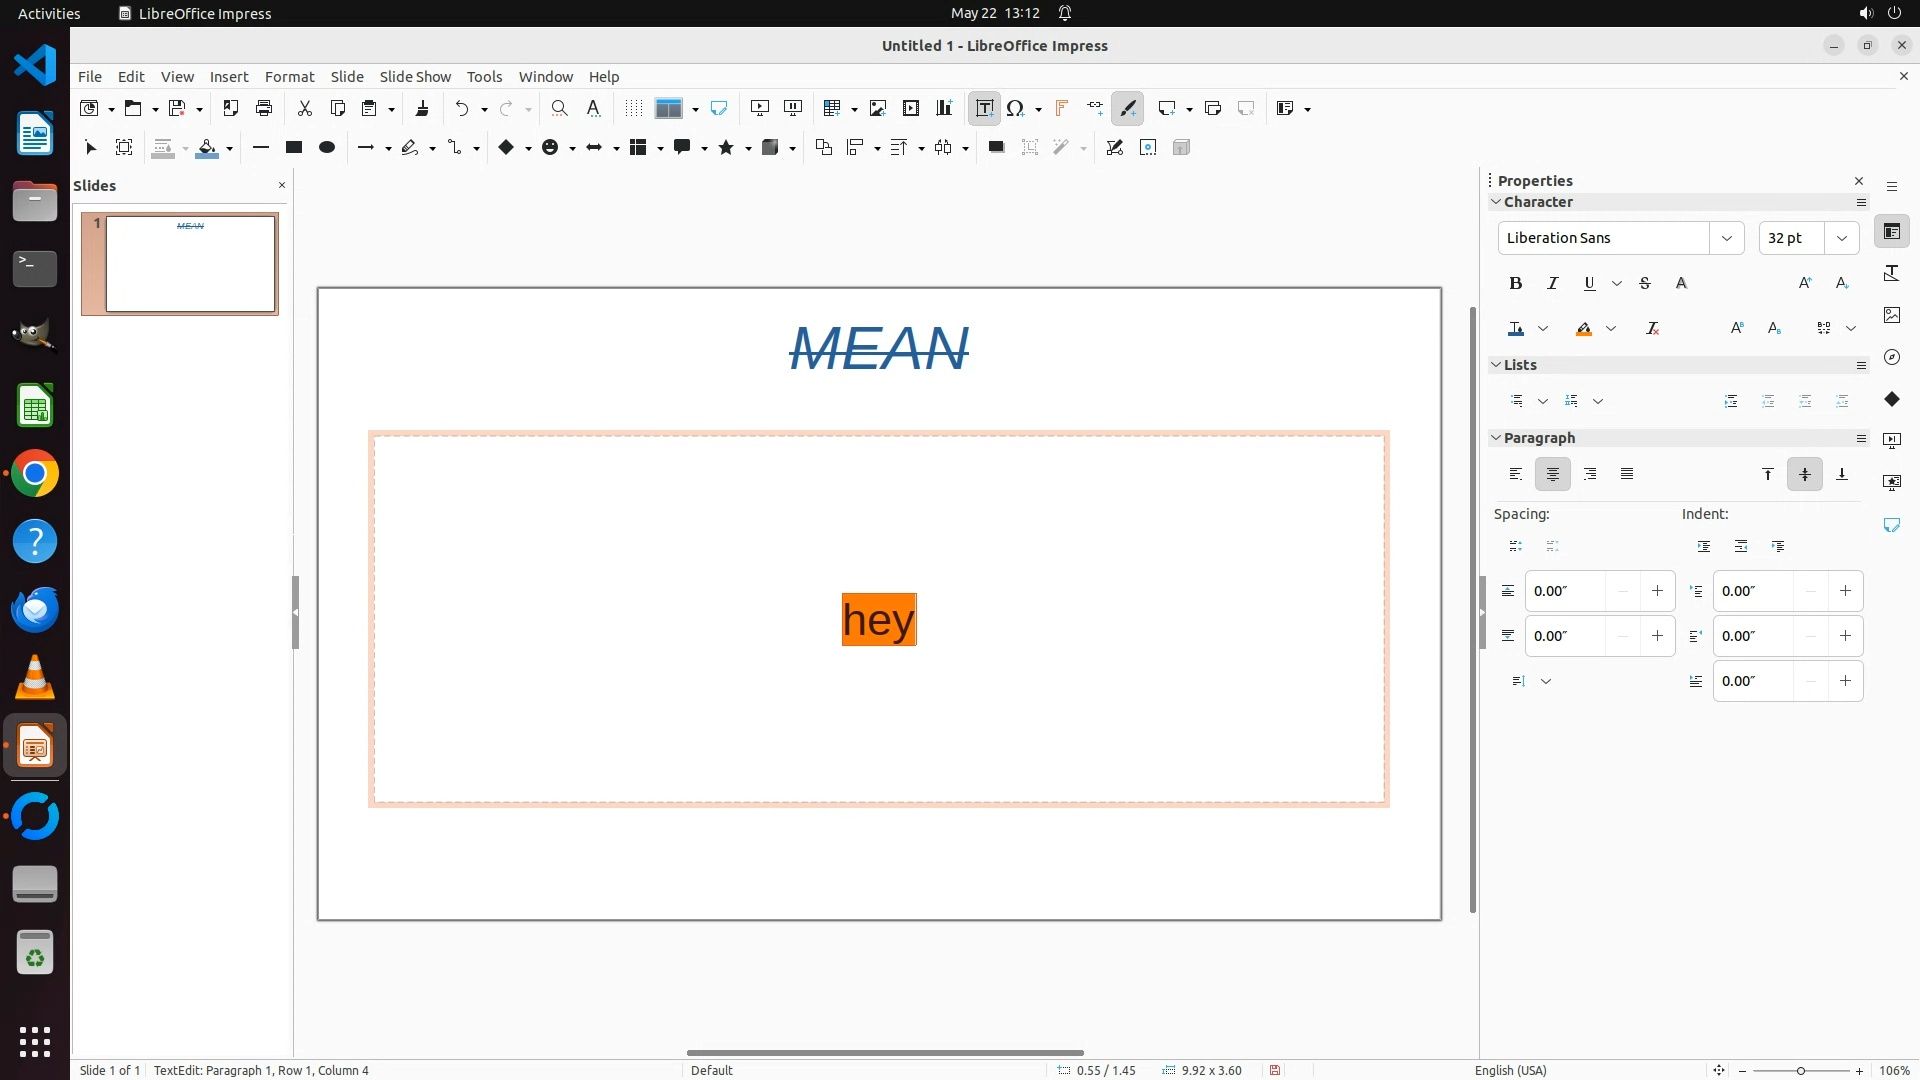The image size is (1920, 1080).
Task: Select the Text Box tool in toolbar
Action: tap(984, 108)
